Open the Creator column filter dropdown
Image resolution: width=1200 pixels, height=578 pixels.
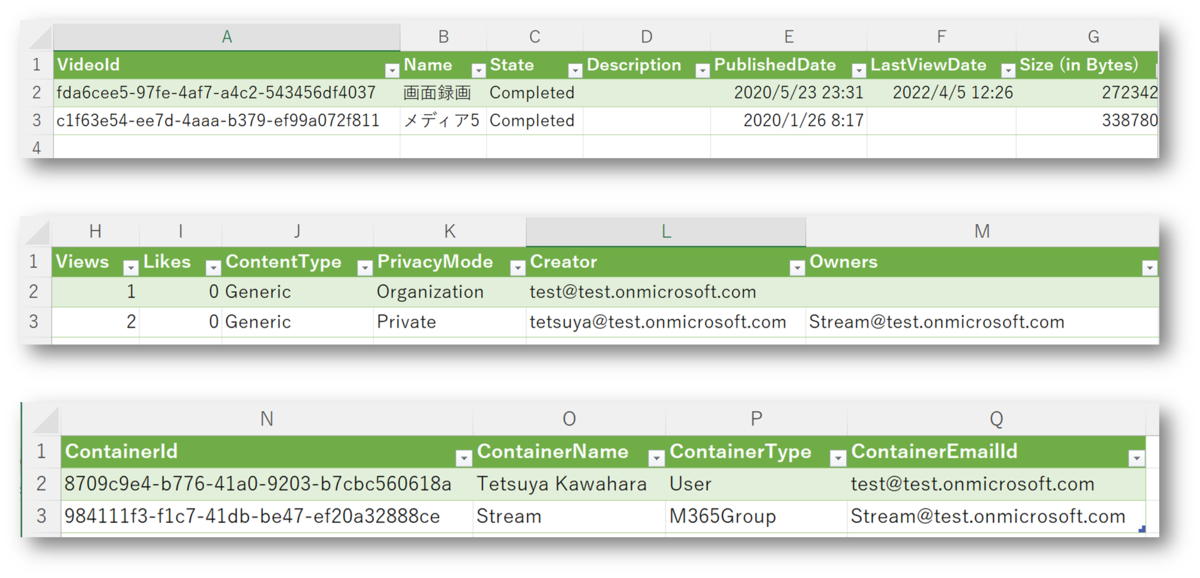click(797, 268)
